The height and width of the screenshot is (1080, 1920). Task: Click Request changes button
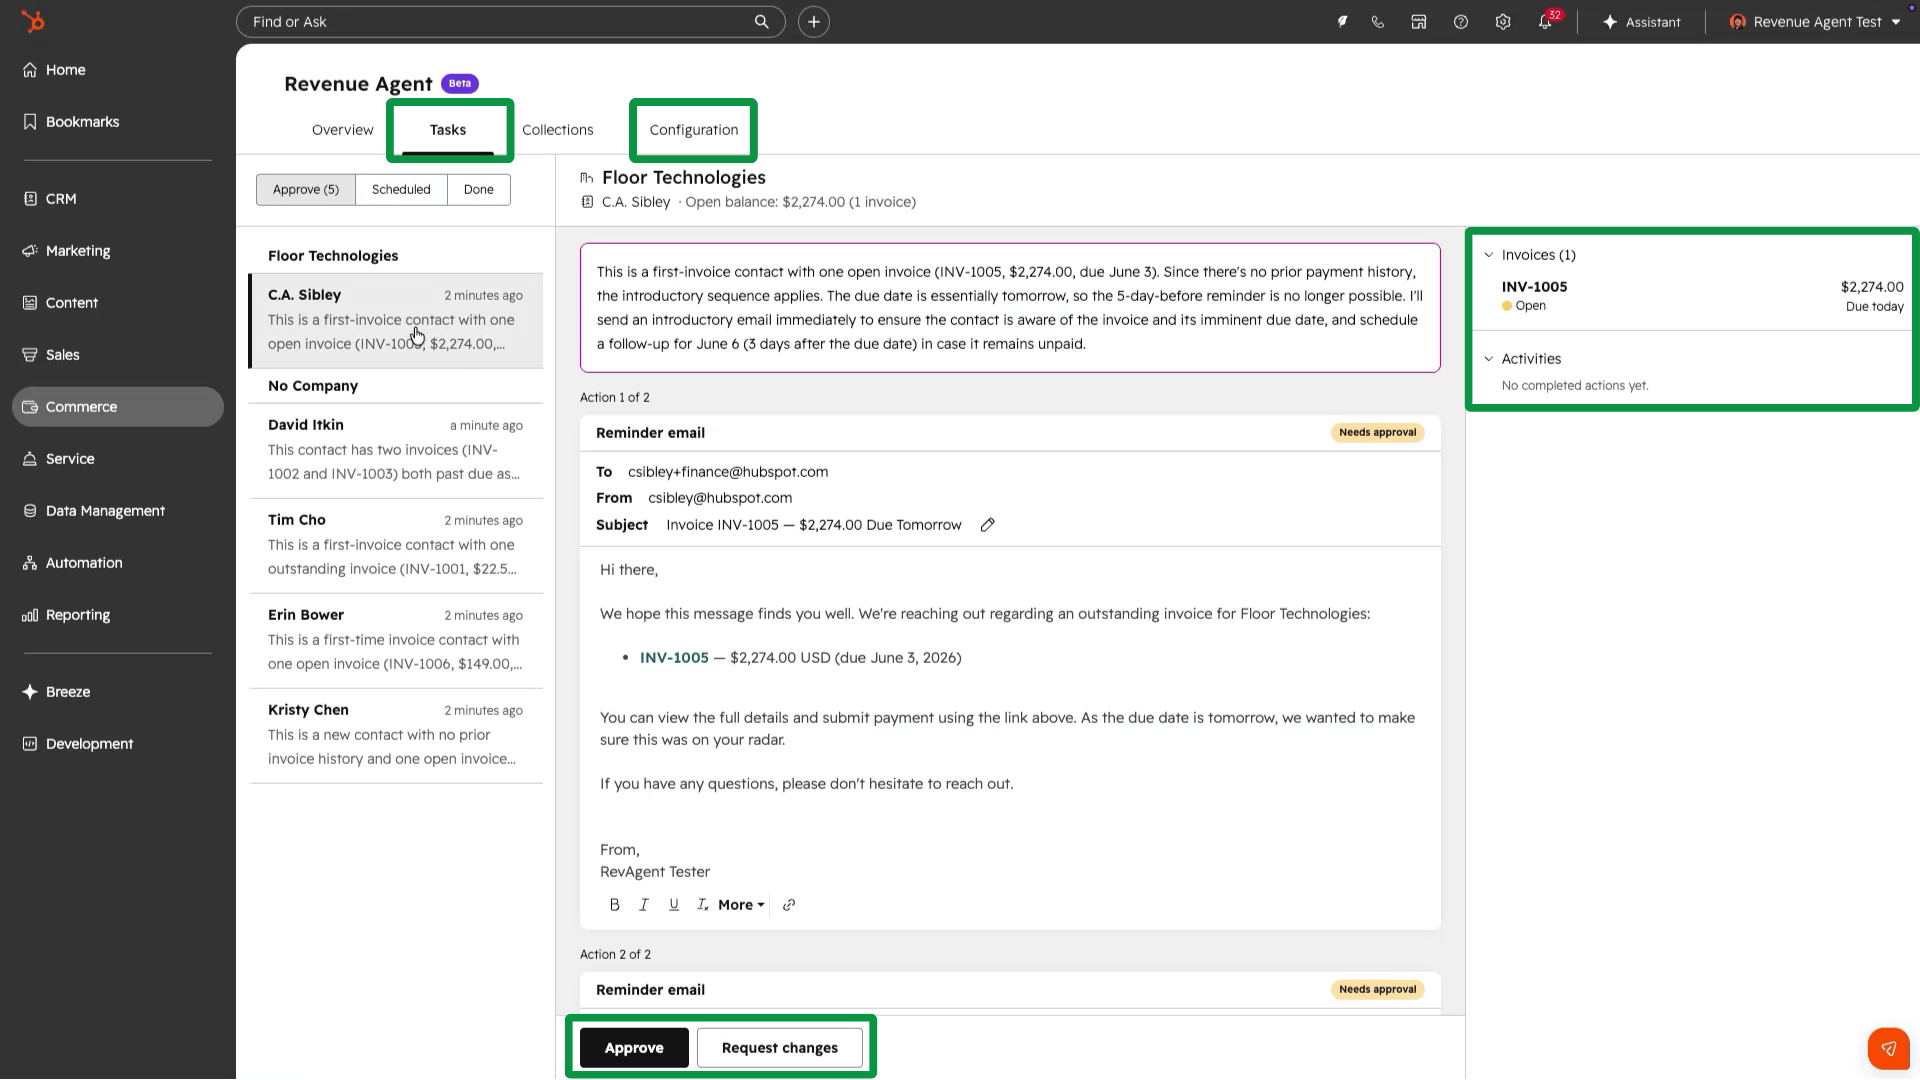[x=780, y=1048]
